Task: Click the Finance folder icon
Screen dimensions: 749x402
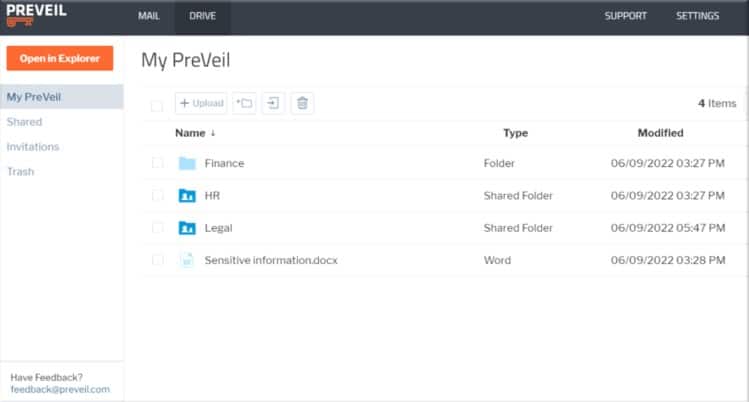Action: click(187, 163)
